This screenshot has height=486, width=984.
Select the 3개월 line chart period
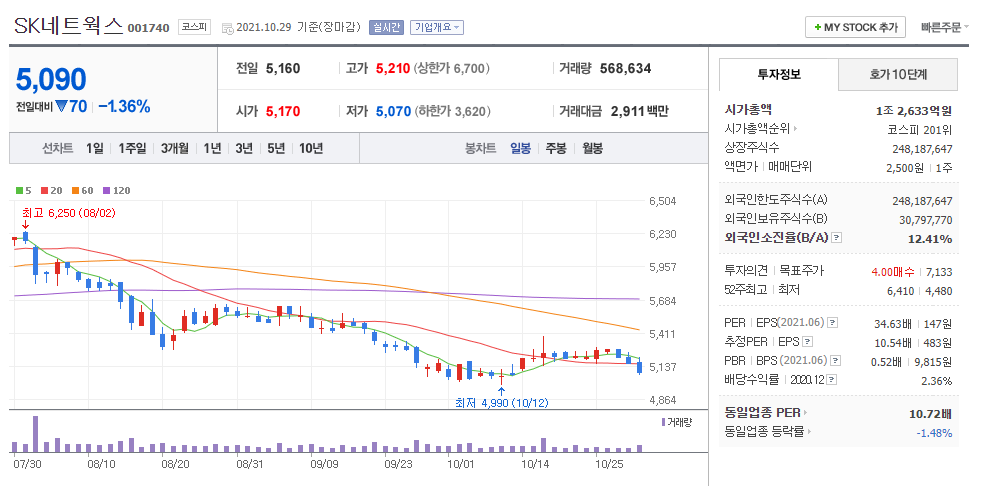(174, 149)
